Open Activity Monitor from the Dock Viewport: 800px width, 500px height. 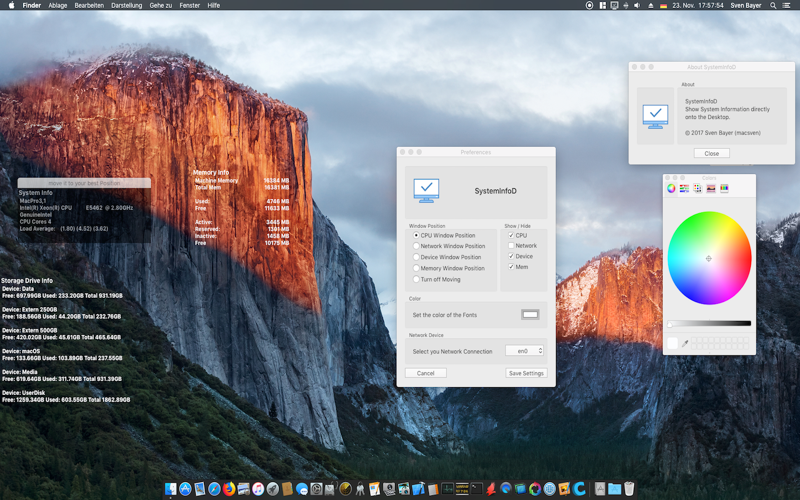click(x=447, y=489)
